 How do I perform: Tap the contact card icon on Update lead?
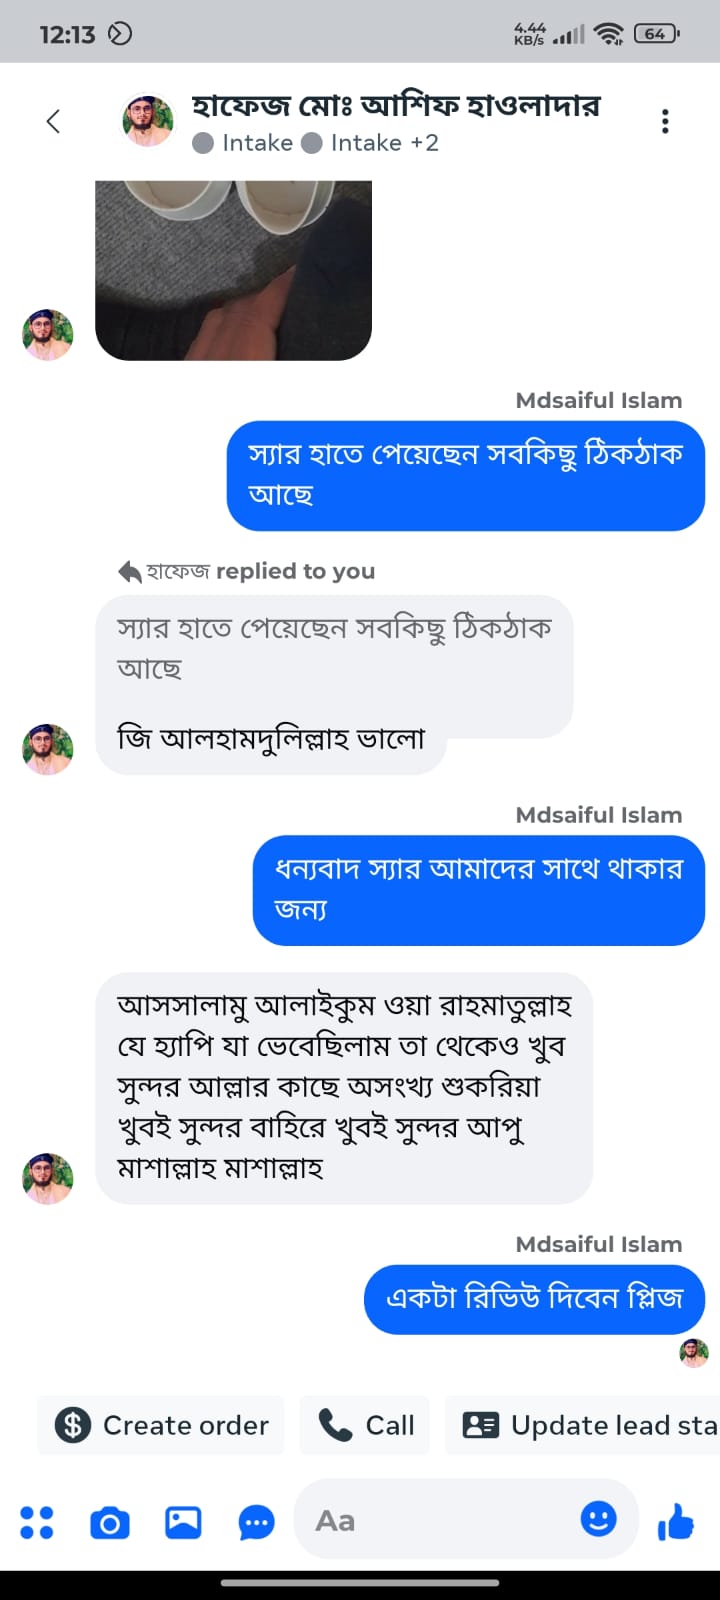pos(481,1425)
